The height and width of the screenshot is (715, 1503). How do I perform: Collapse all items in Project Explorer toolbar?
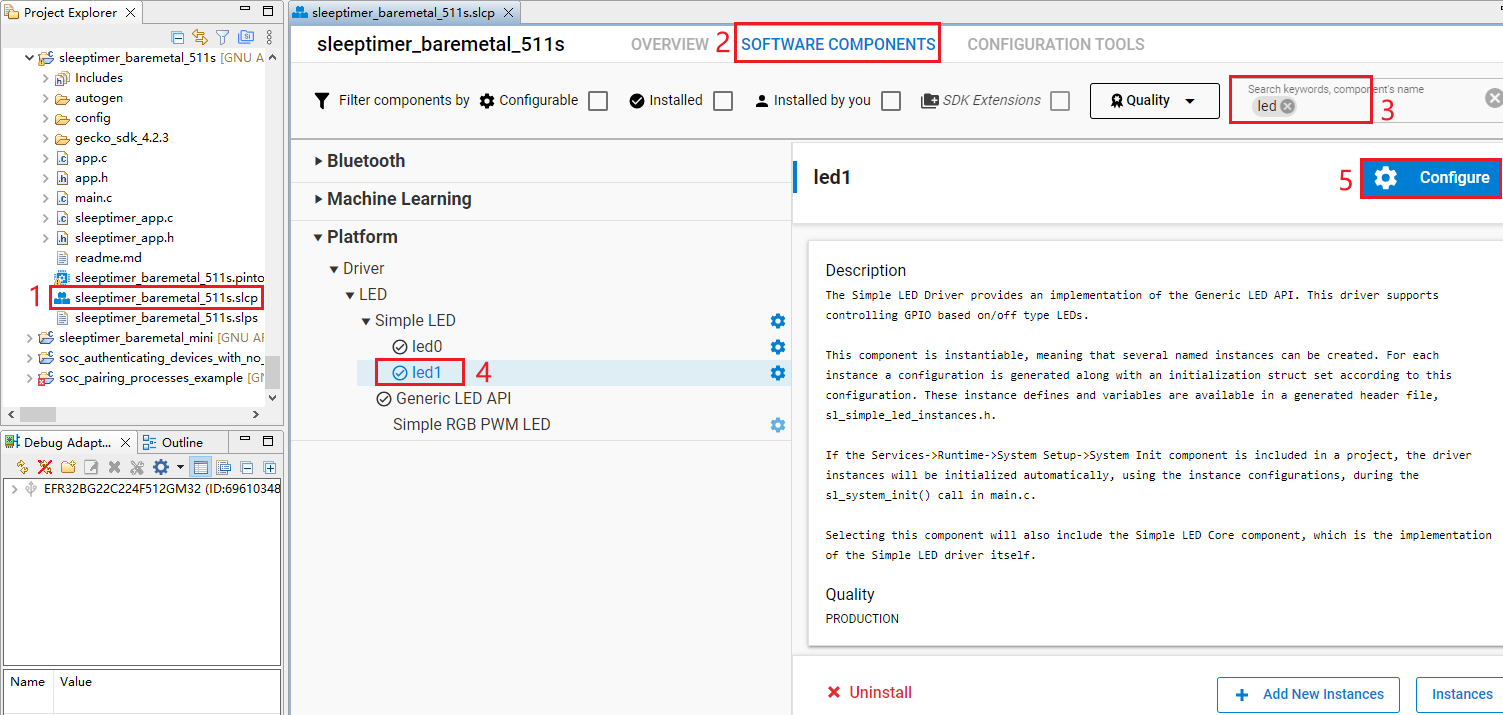pyautogui.click(x=178, y=37)
